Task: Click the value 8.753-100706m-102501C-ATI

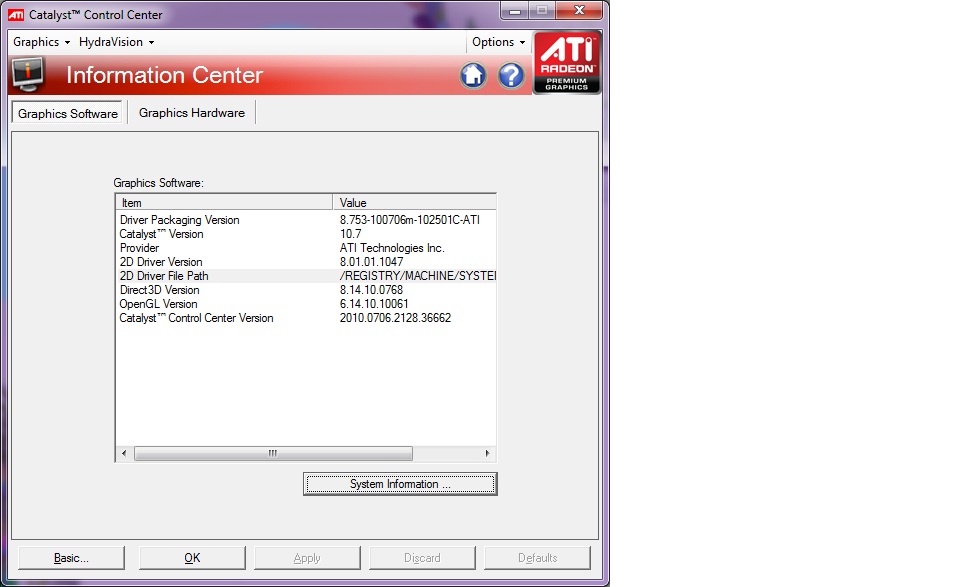Action: click(410, 220)
